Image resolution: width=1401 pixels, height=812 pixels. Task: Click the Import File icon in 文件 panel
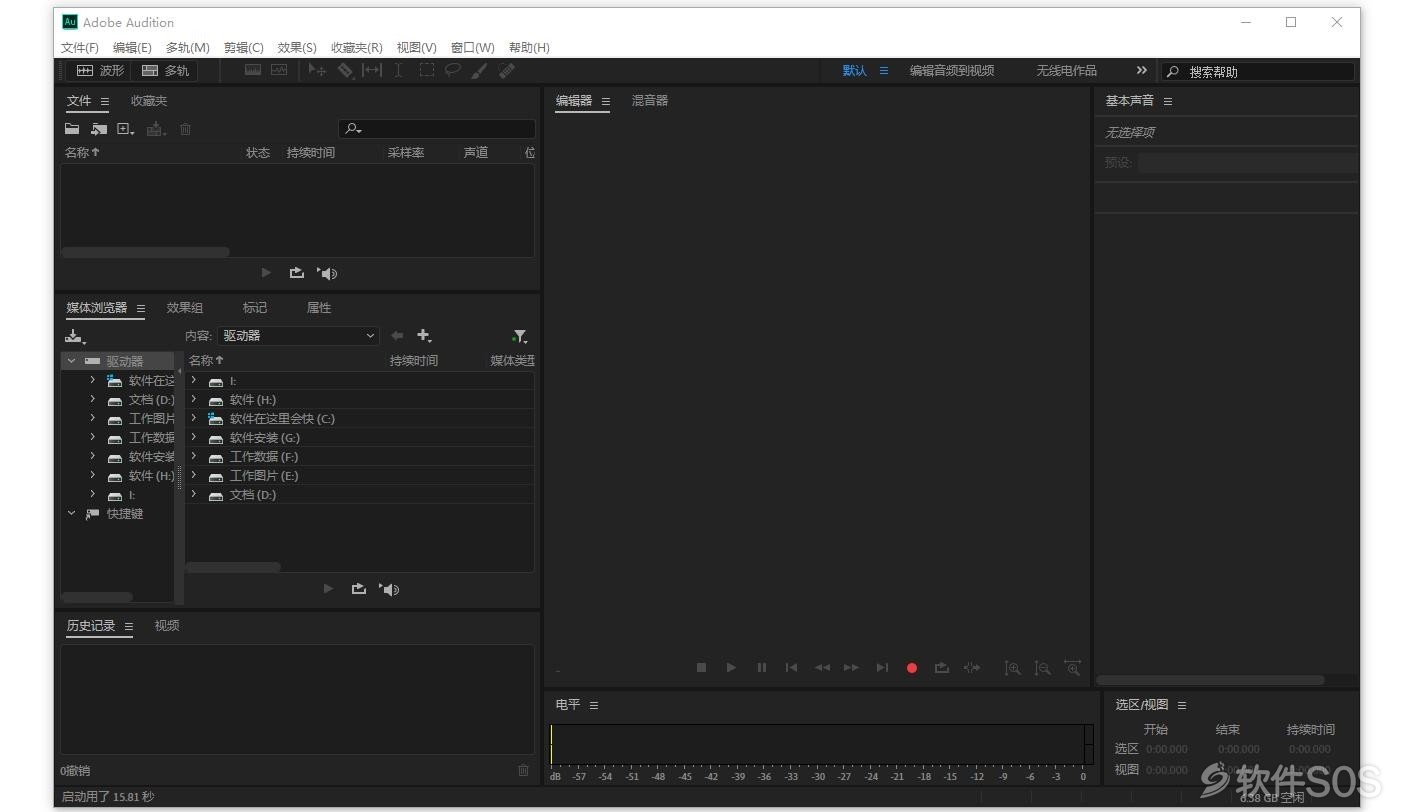(98, 129)
